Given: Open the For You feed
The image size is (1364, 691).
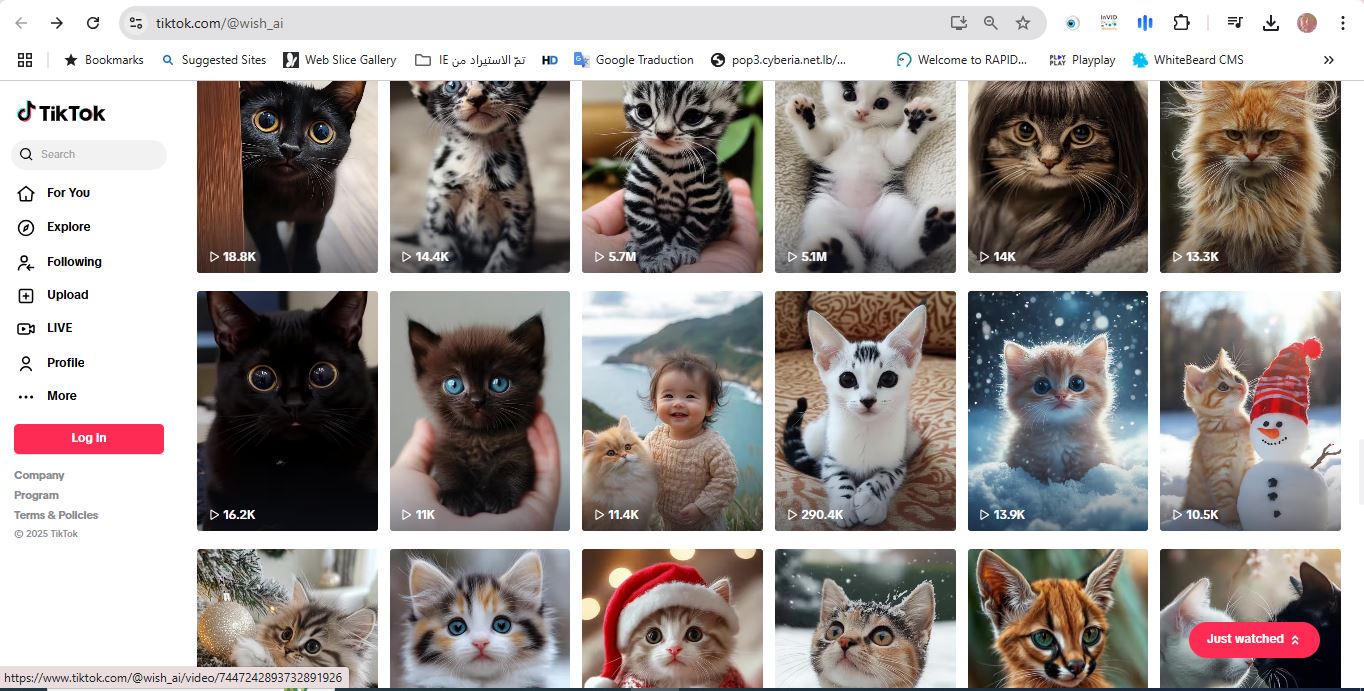Looking at the screenshot, I should coord(68,193).
